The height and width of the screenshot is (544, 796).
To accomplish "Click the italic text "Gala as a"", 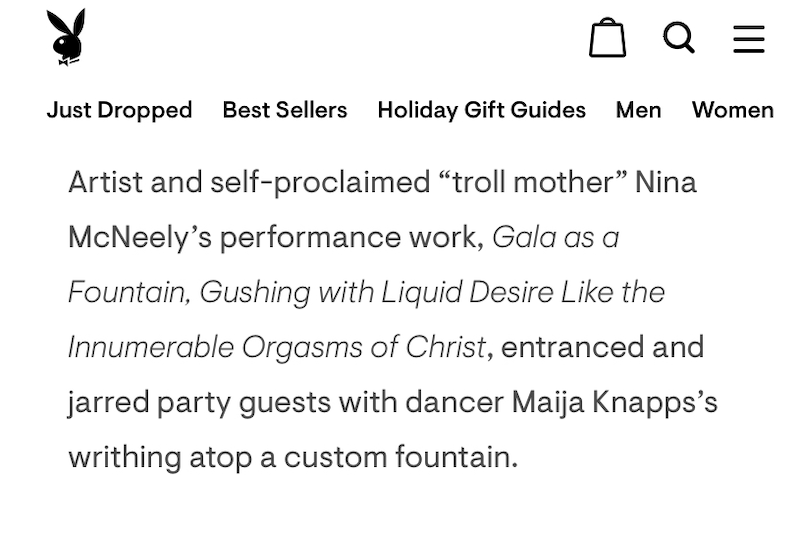I will point(555,237).
